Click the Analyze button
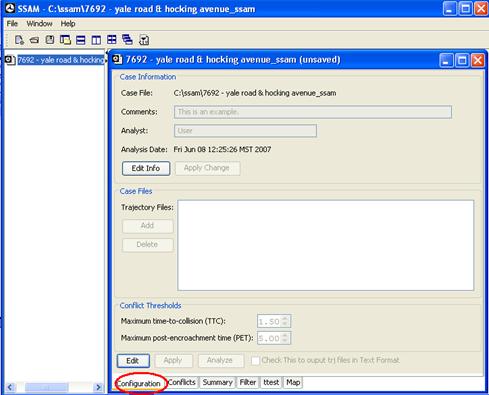This screenshot has height=395, width=489. (220, 360)
